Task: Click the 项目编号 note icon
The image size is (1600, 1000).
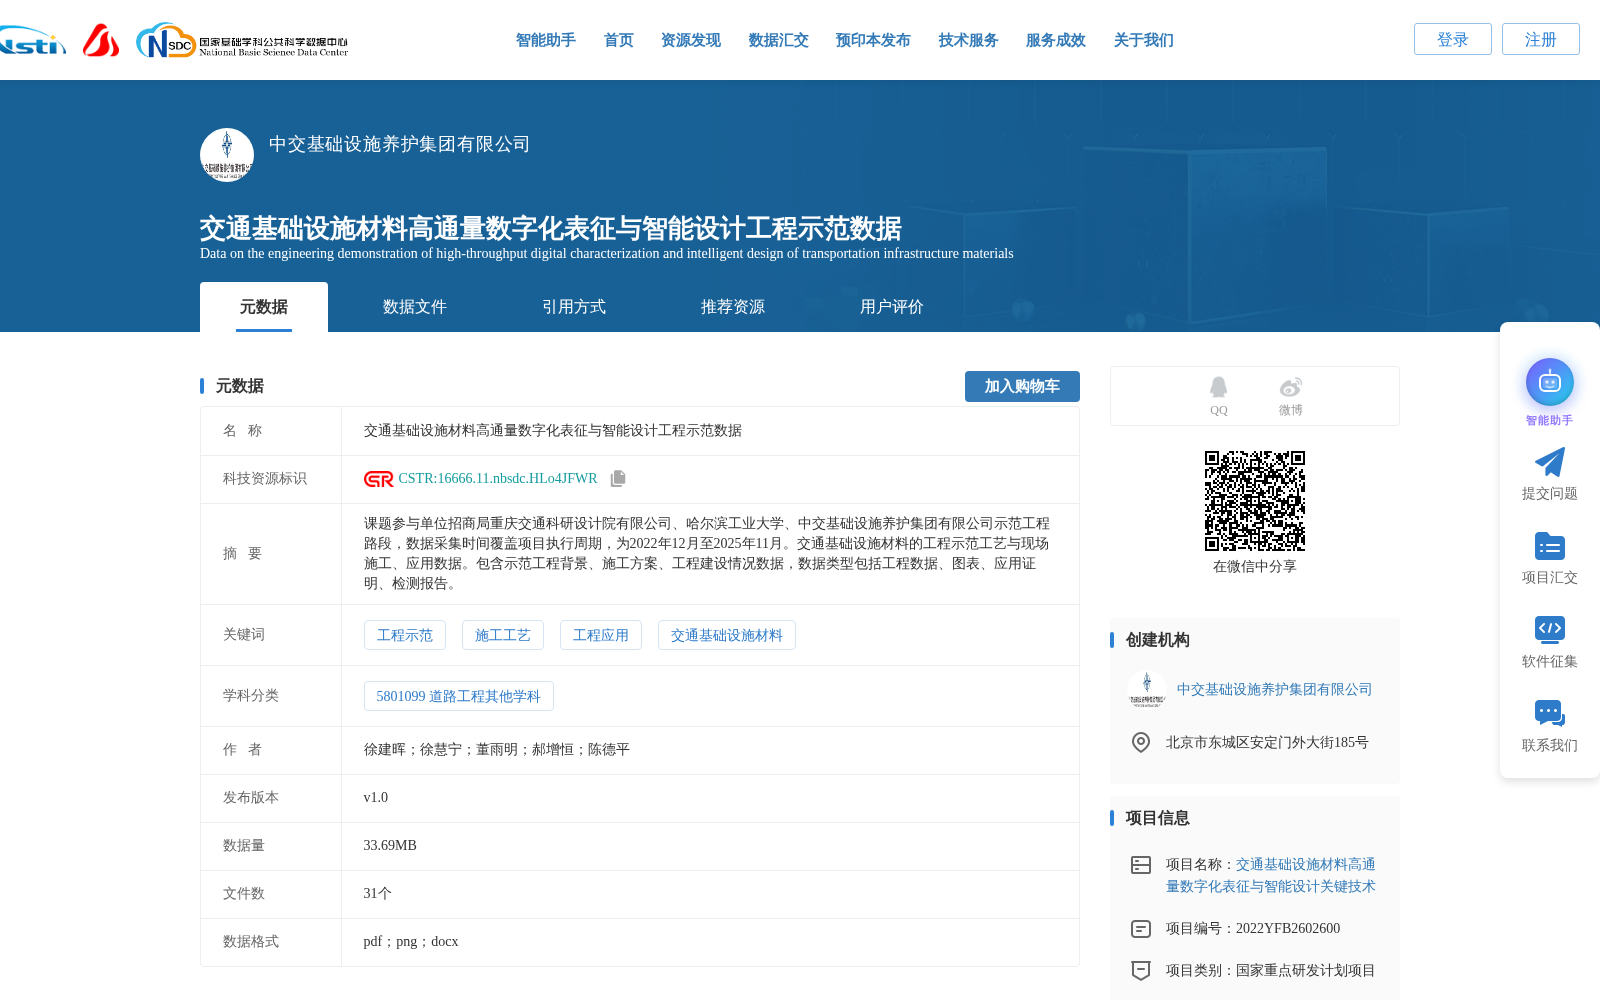Action: point(1141,929)
